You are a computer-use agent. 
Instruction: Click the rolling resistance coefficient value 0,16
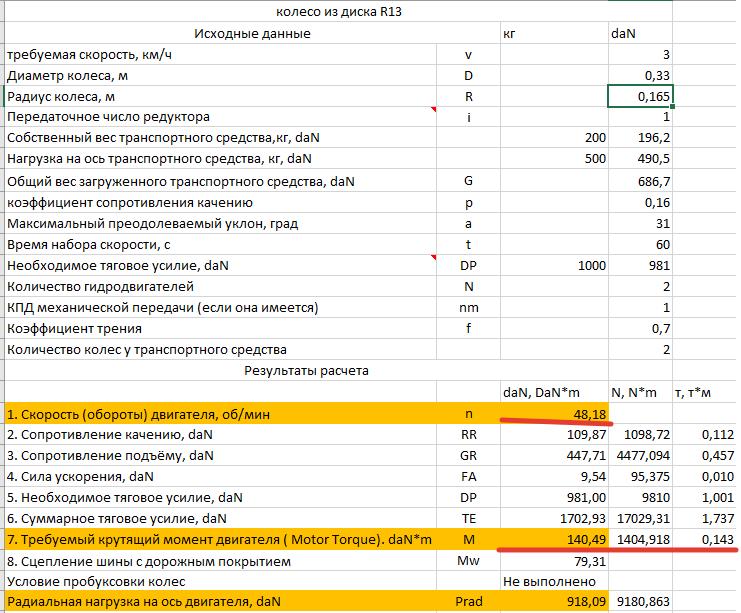640,203
